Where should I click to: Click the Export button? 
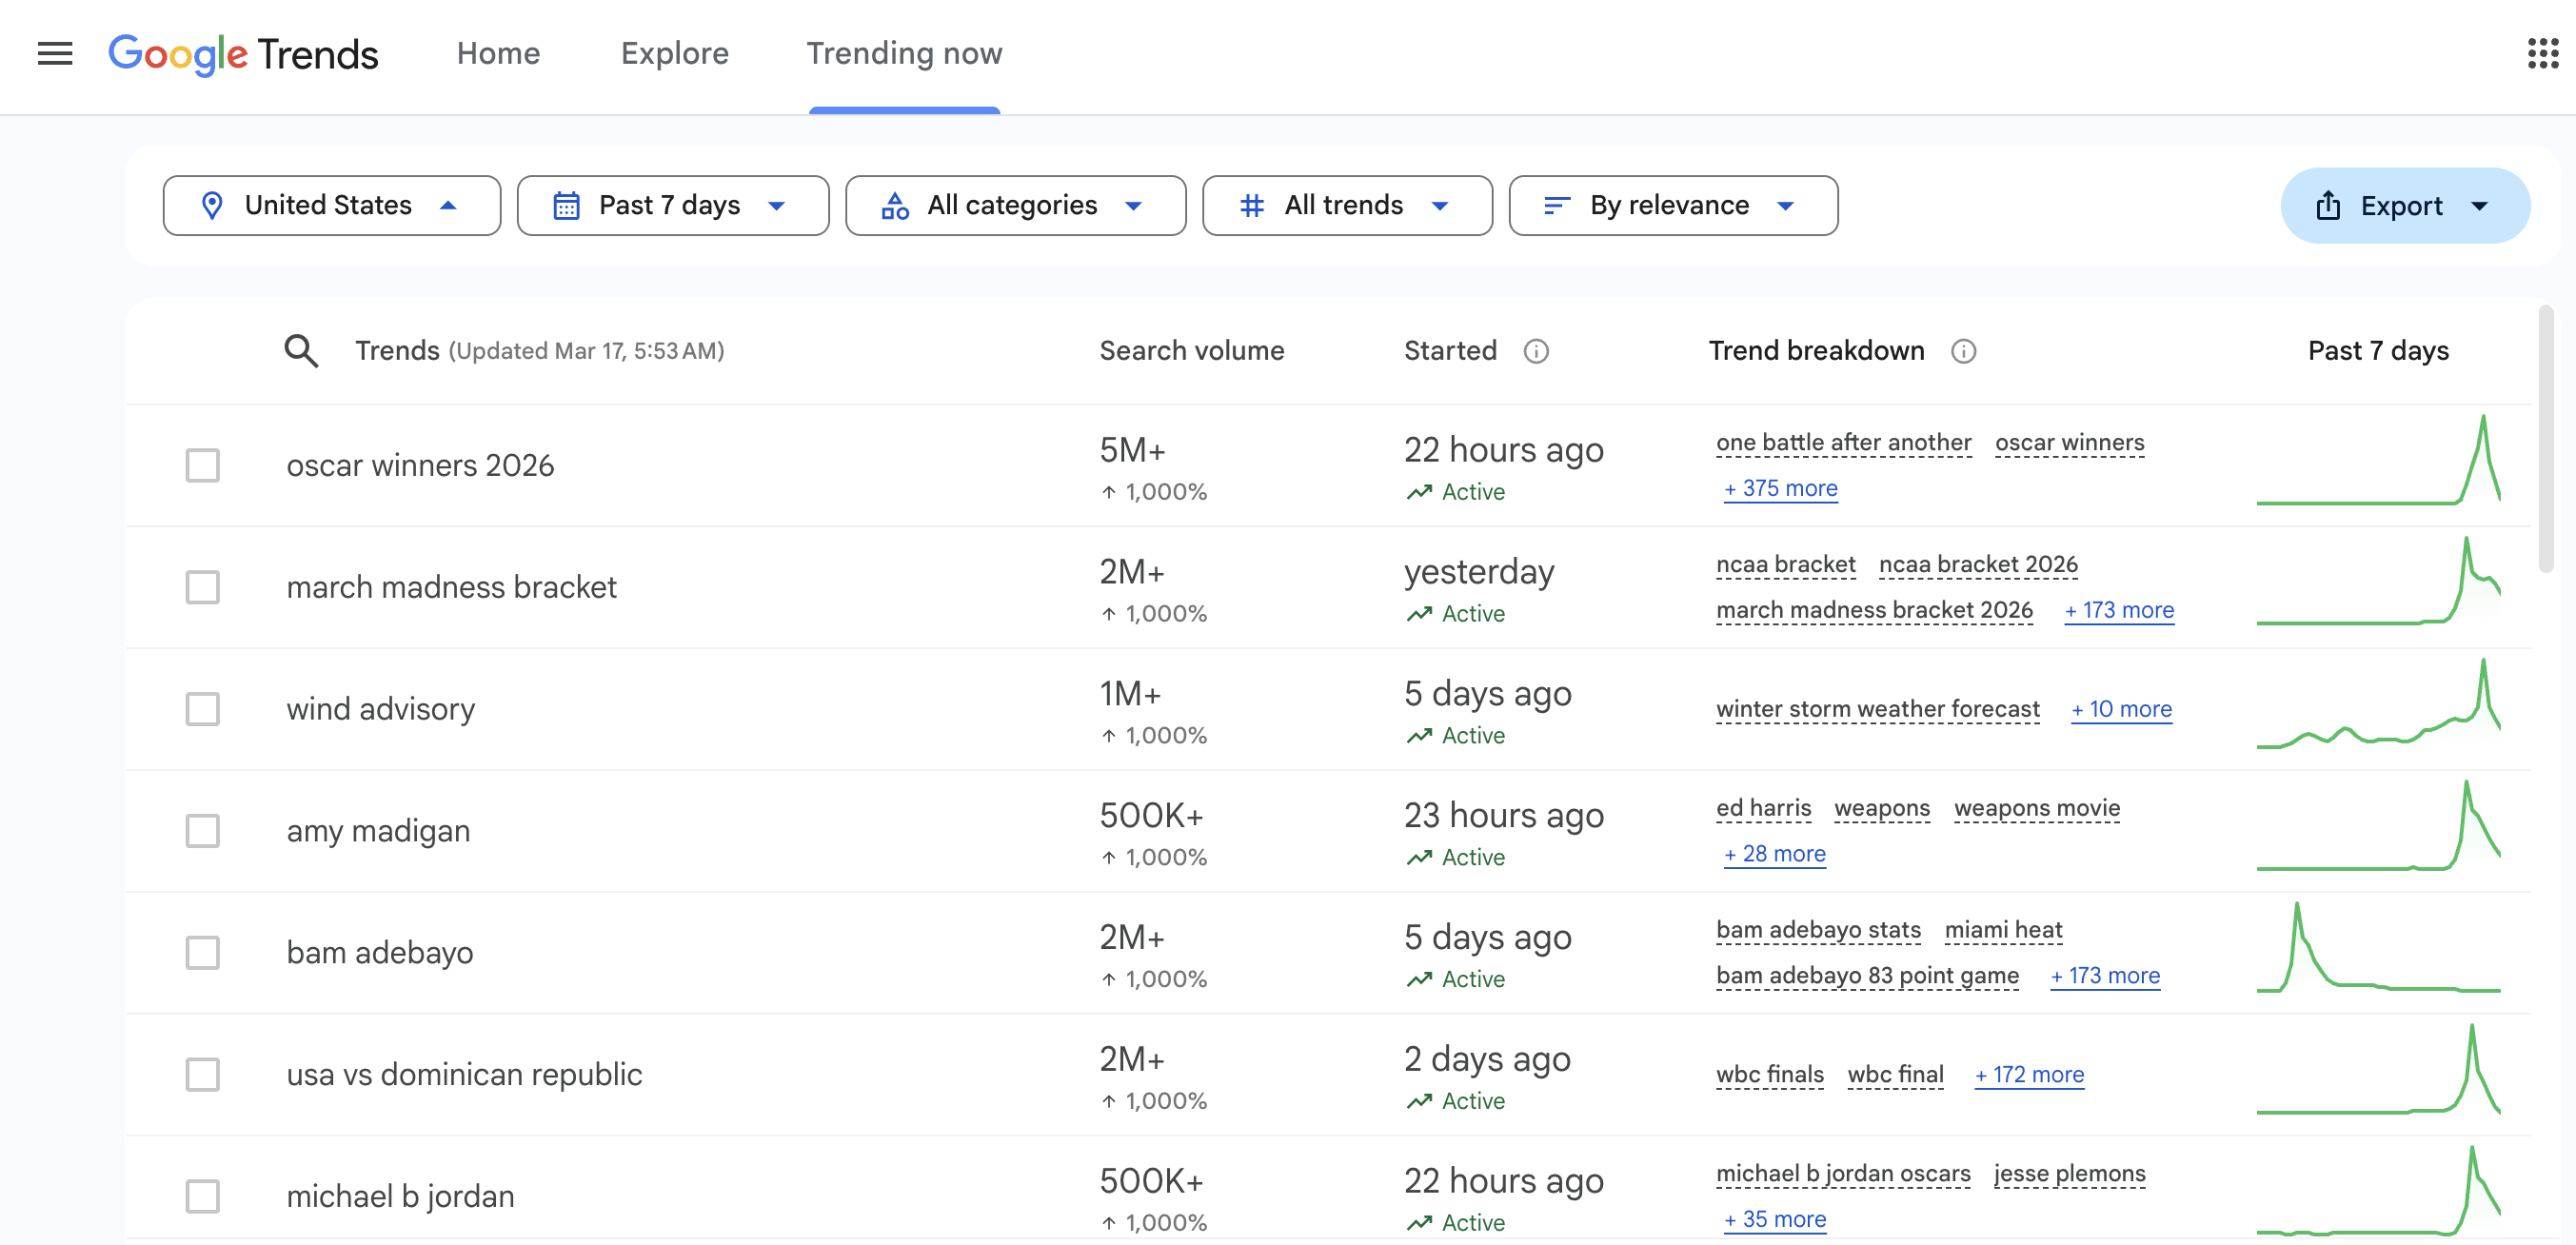[2404, 206]
